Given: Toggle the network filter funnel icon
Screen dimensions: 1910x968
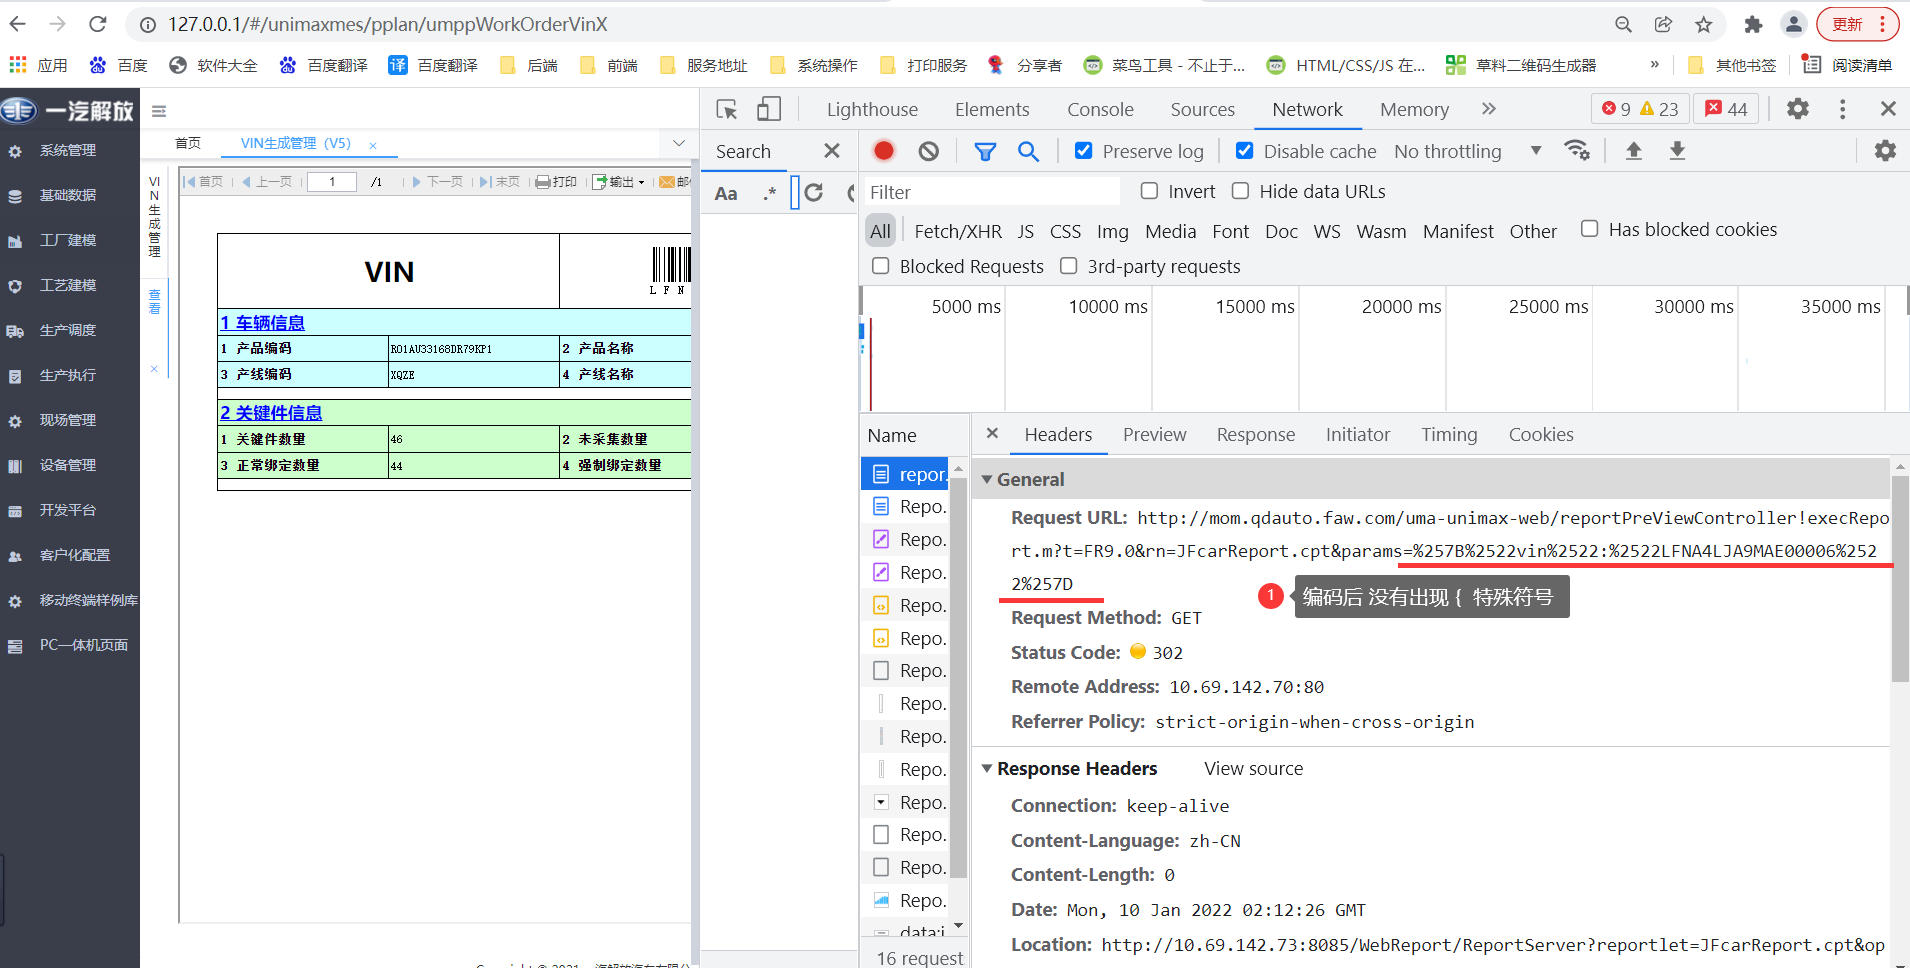Looking at the screenshot, I should pos(985,151).
